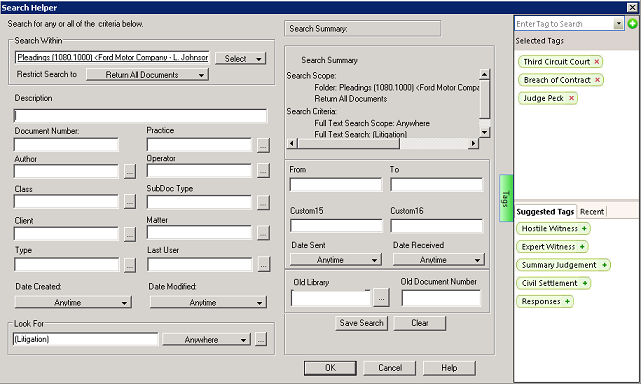Expand the Enter Tag to Search dropdown arrow

(619, 24)
